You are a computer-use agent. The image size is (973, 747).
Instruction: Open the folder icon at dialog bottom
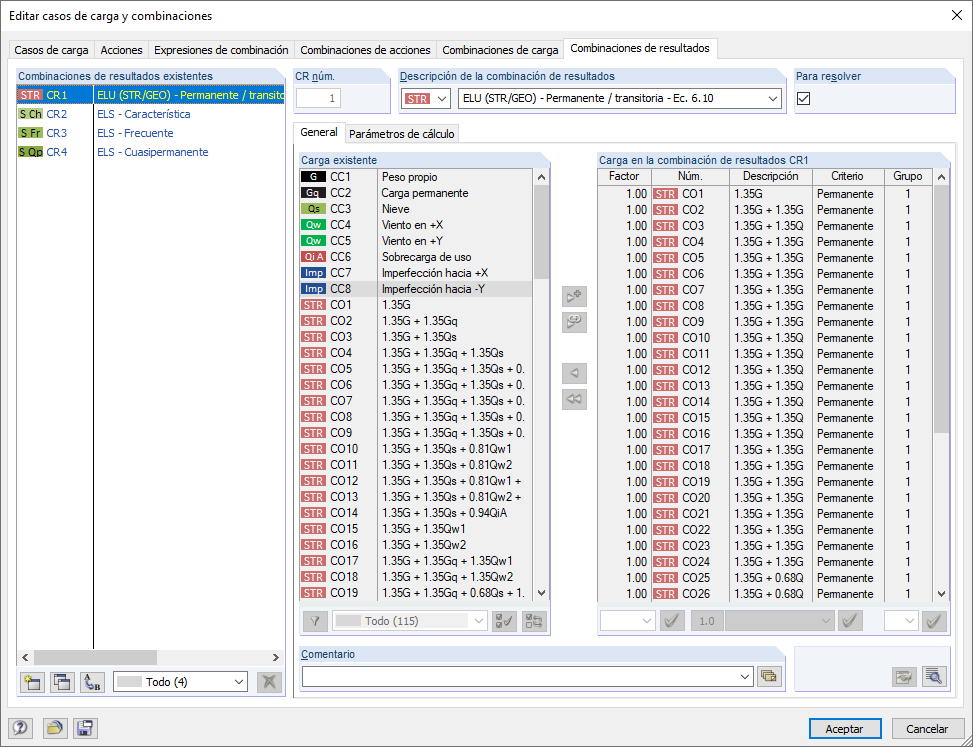55,728
